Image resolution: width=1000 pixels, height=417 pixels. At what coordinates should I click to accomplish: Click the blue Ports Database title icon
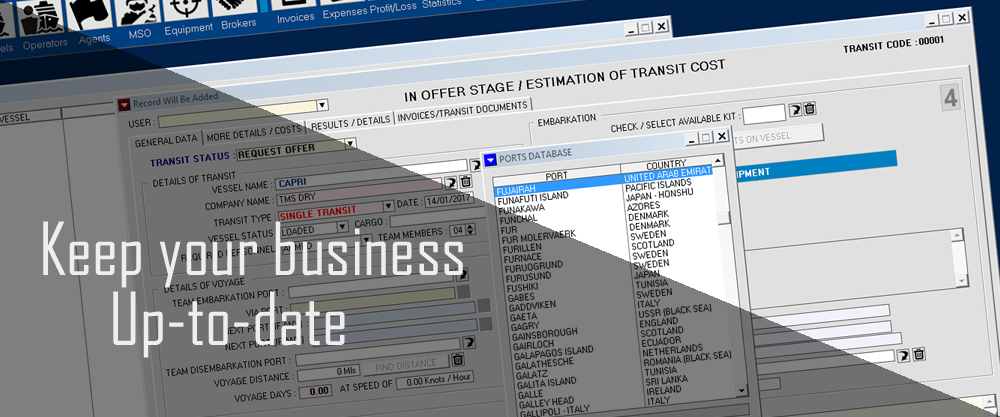click(490, 159)
